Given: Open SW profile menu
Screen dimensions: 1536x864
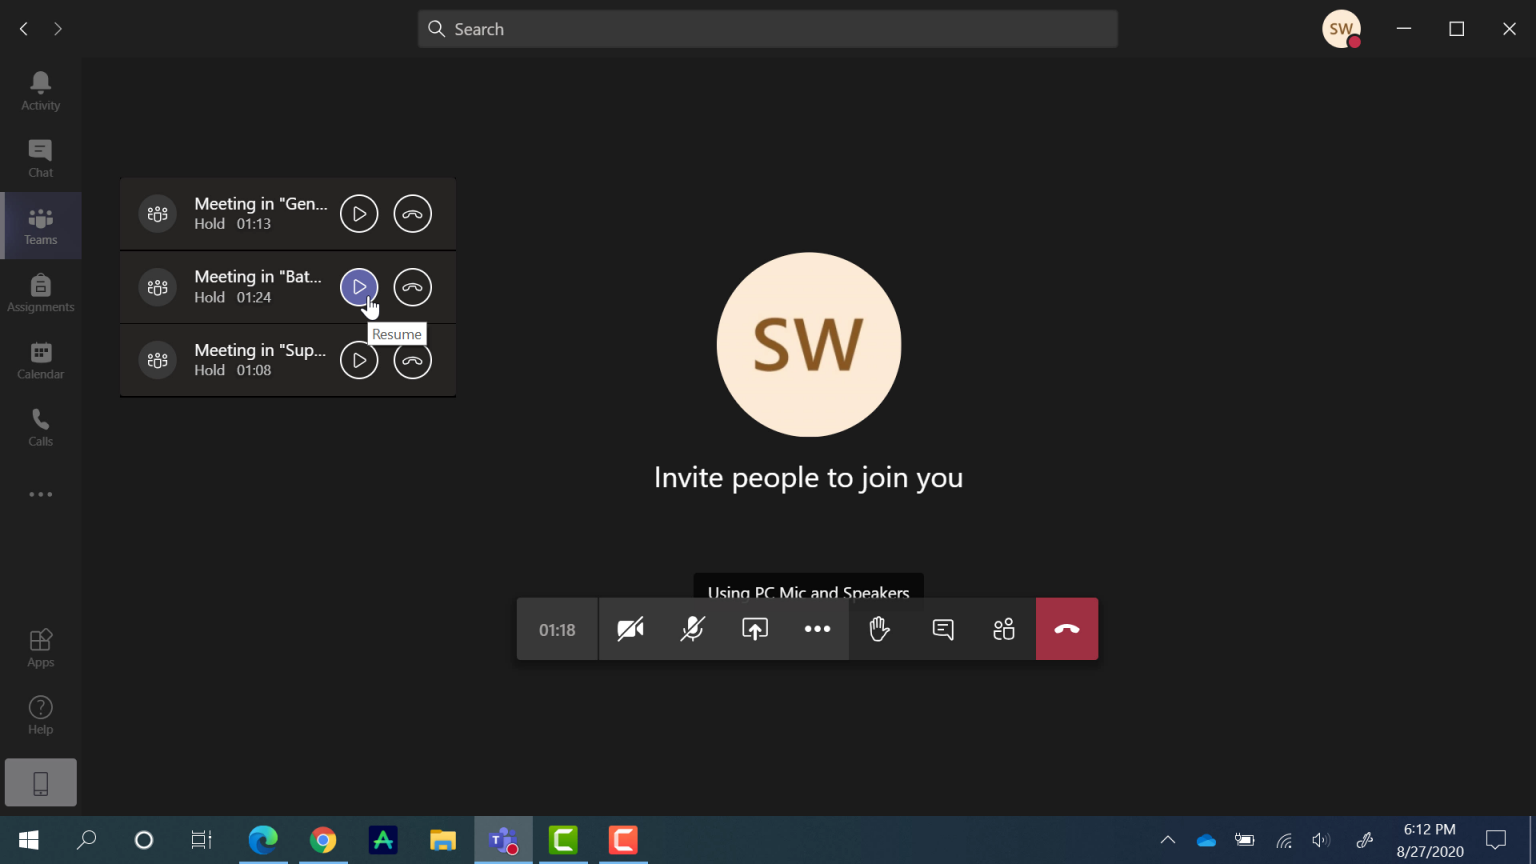Looking at the screenshot, I should pyautogui.click(x=1341, y=29).
